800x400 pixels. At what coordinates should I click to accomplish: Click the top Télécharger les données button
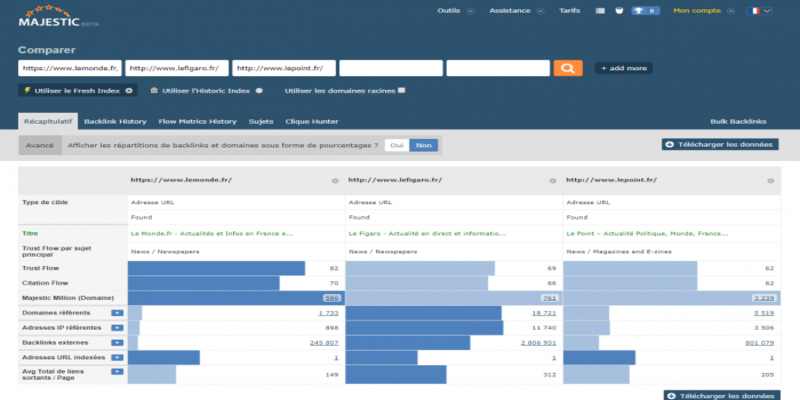(720, 145)
